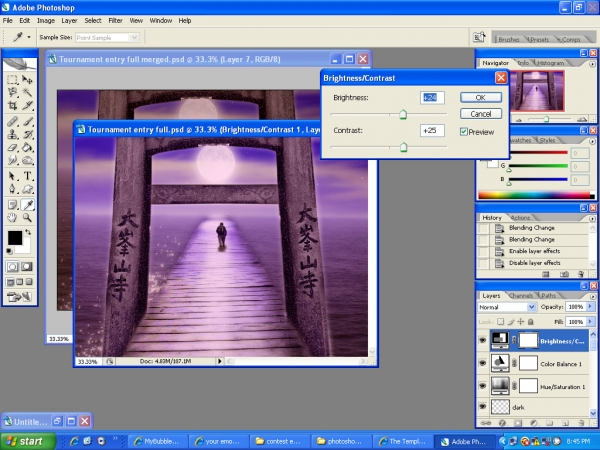Select the Notes tool
This screenshot has width=600, height=450.
coord(12,205)
